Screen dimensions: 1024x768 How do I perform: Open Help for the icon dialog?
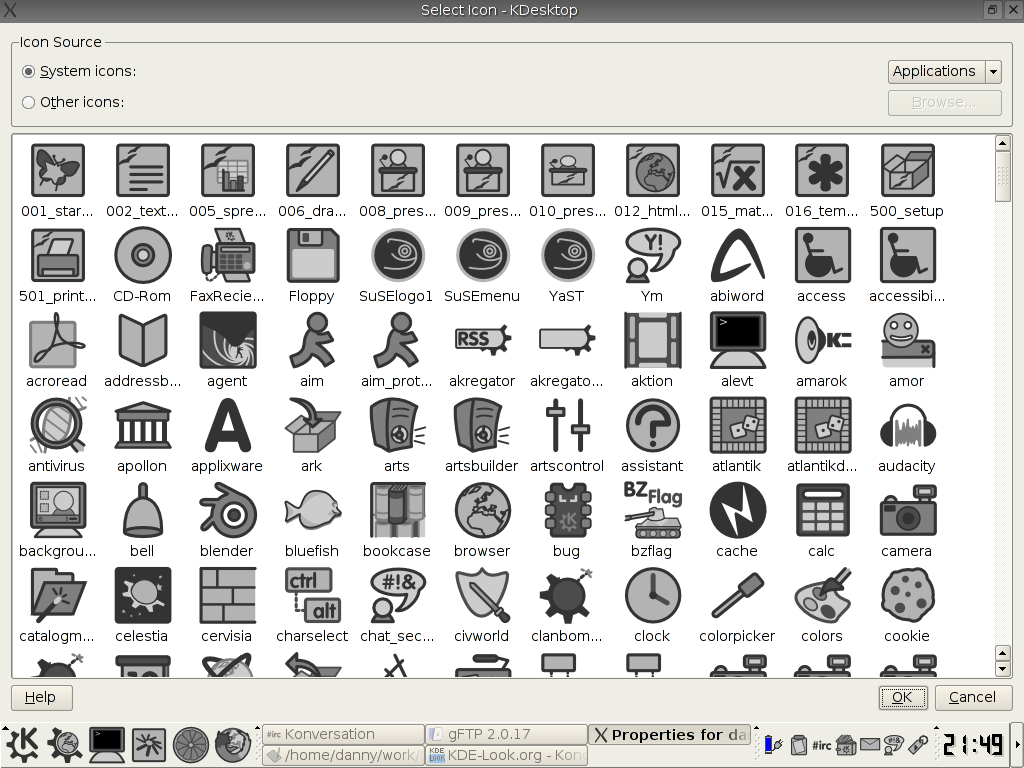[40, 697]
